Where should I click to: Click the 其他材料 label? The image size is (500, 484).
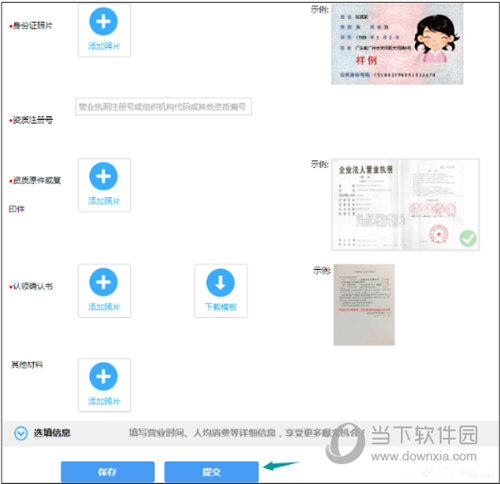tap(27, 365)
